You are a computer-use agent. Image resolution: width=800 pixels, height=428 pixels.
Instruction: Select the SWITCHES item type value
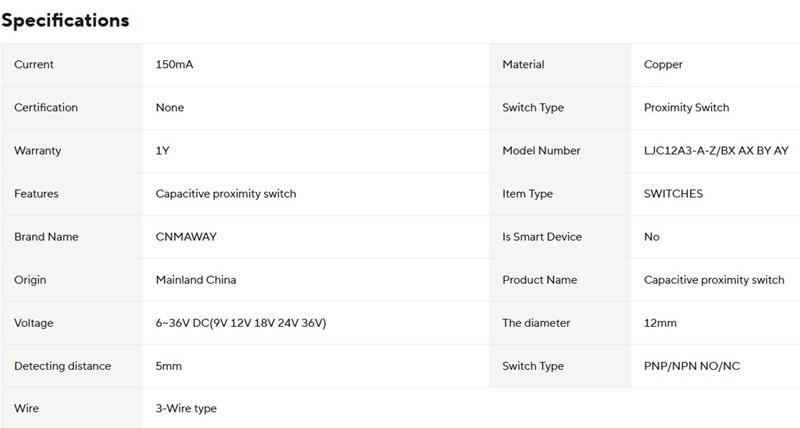coord(673,193)
